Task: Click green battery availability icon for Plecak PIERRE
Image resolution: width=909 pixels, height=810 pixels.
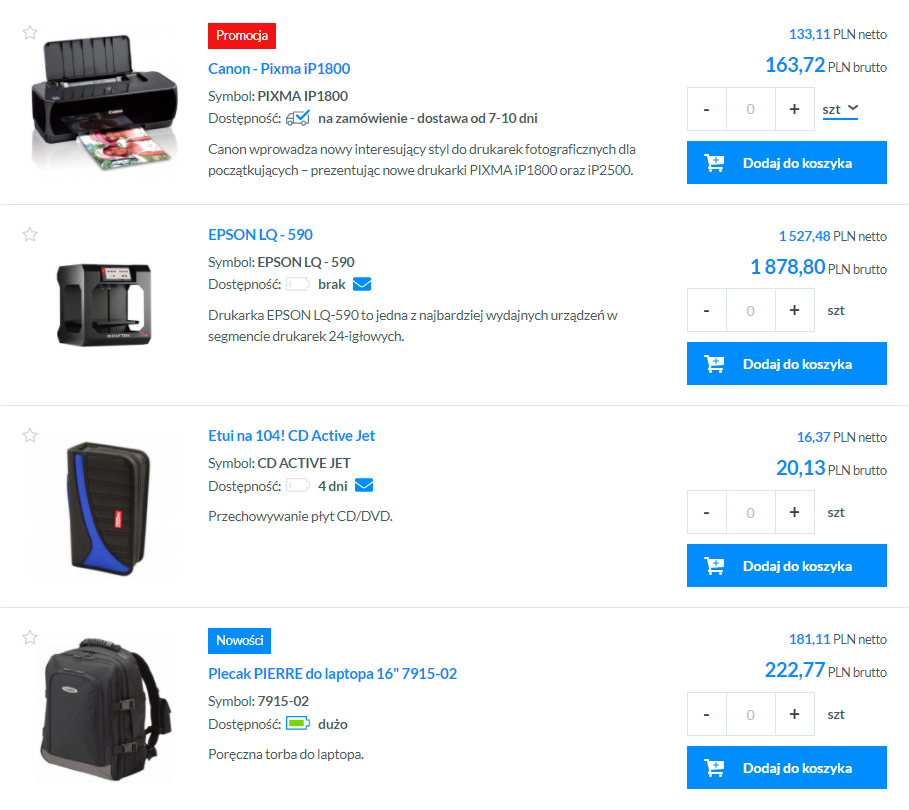Action: 298,724
